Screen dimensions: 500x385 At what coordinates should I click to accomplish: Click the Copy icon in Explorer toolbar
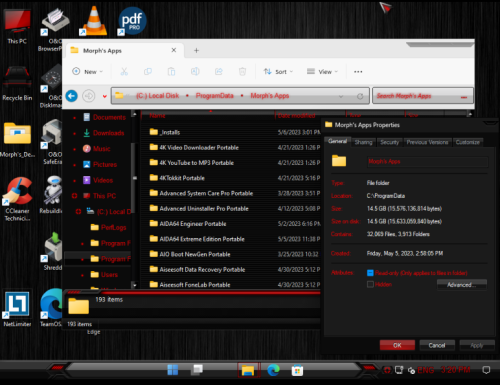click(x=148, y=71)
